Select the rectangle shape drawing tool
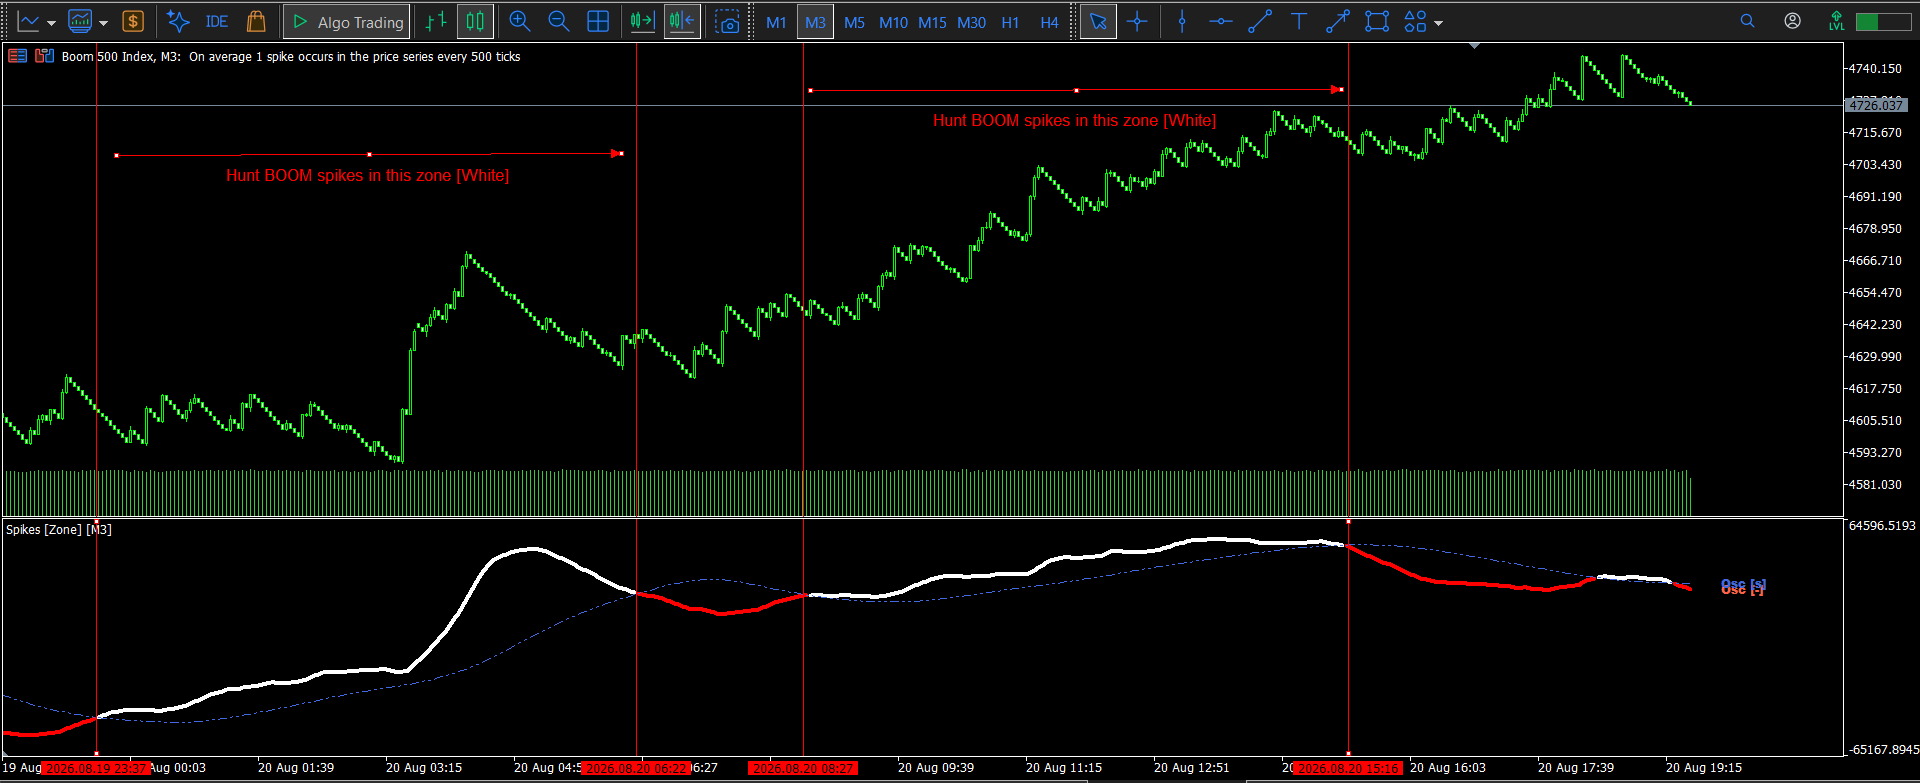 click(x=1377, y=21)
